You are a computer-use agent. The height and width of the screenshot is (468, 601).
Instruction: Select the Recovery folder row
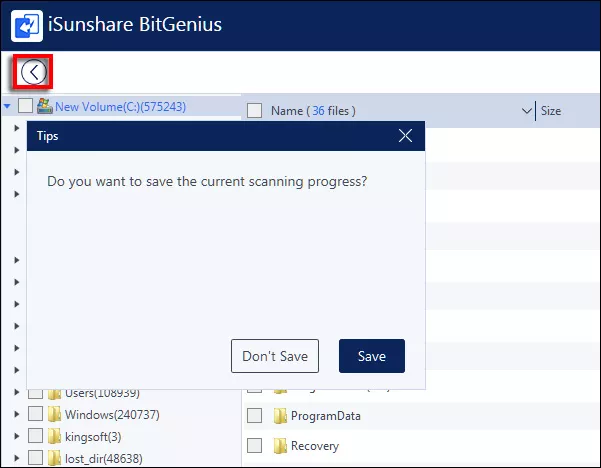pos(422,446)
